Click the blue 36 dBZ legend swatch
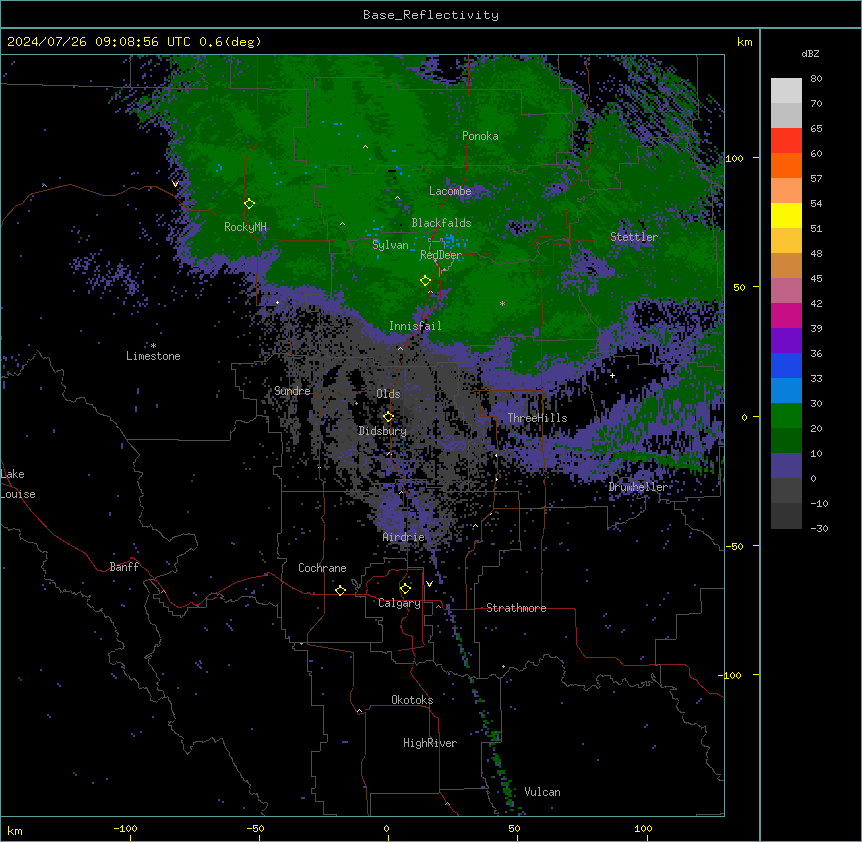862x842 pixels. coord(786,365)
